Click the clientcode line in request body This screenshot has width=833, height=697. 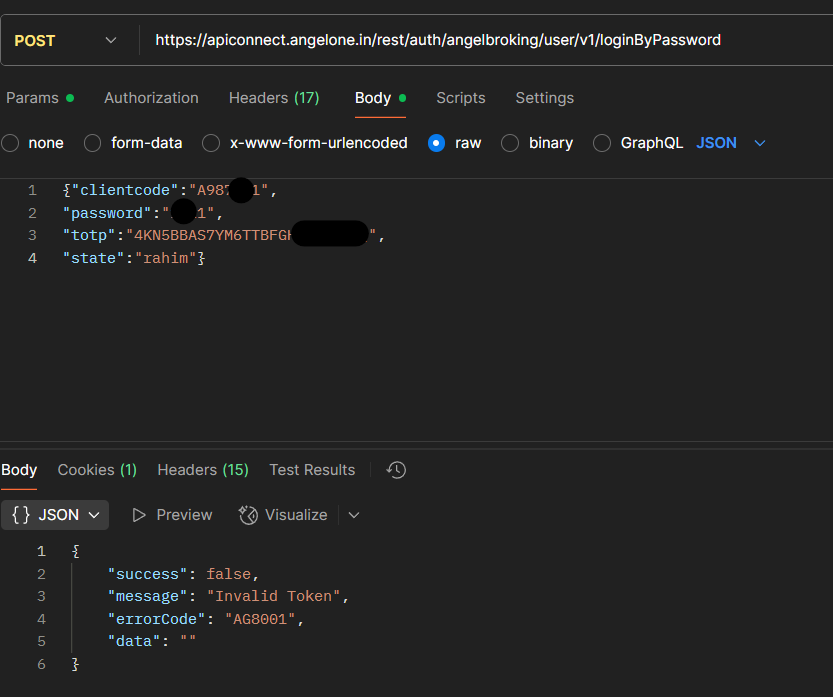point(169,190)
